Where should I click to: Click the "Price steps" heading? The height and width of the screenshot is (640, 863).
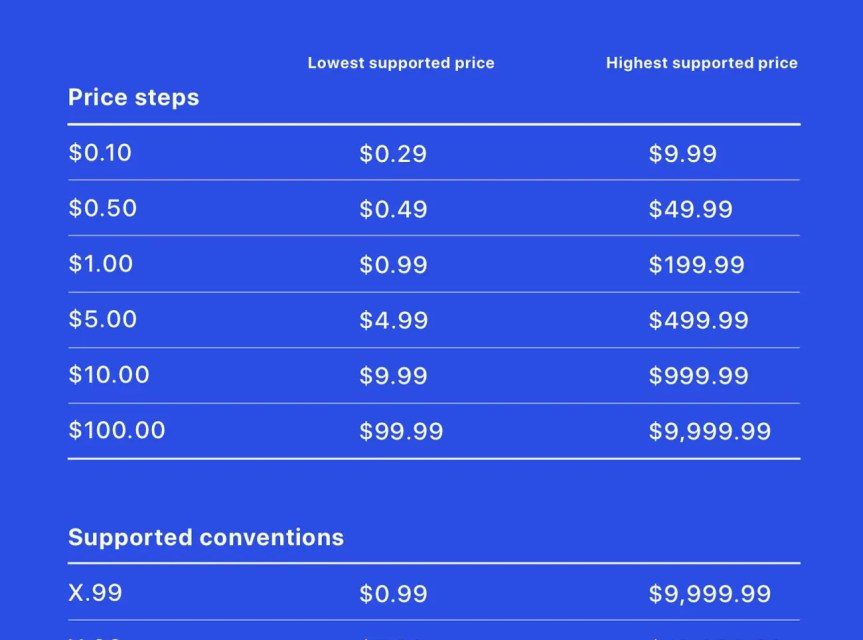coord(133,98)
